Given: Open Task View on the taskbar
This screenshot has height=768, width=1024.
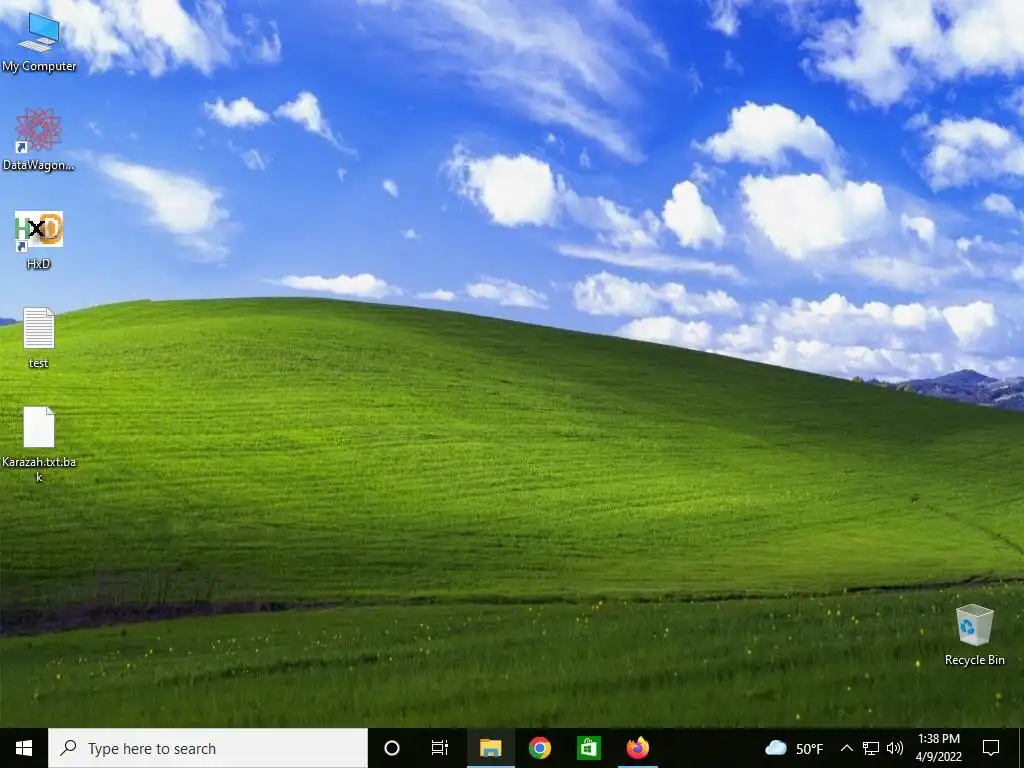Looking at the screenshot, I should tap(440, 748).
